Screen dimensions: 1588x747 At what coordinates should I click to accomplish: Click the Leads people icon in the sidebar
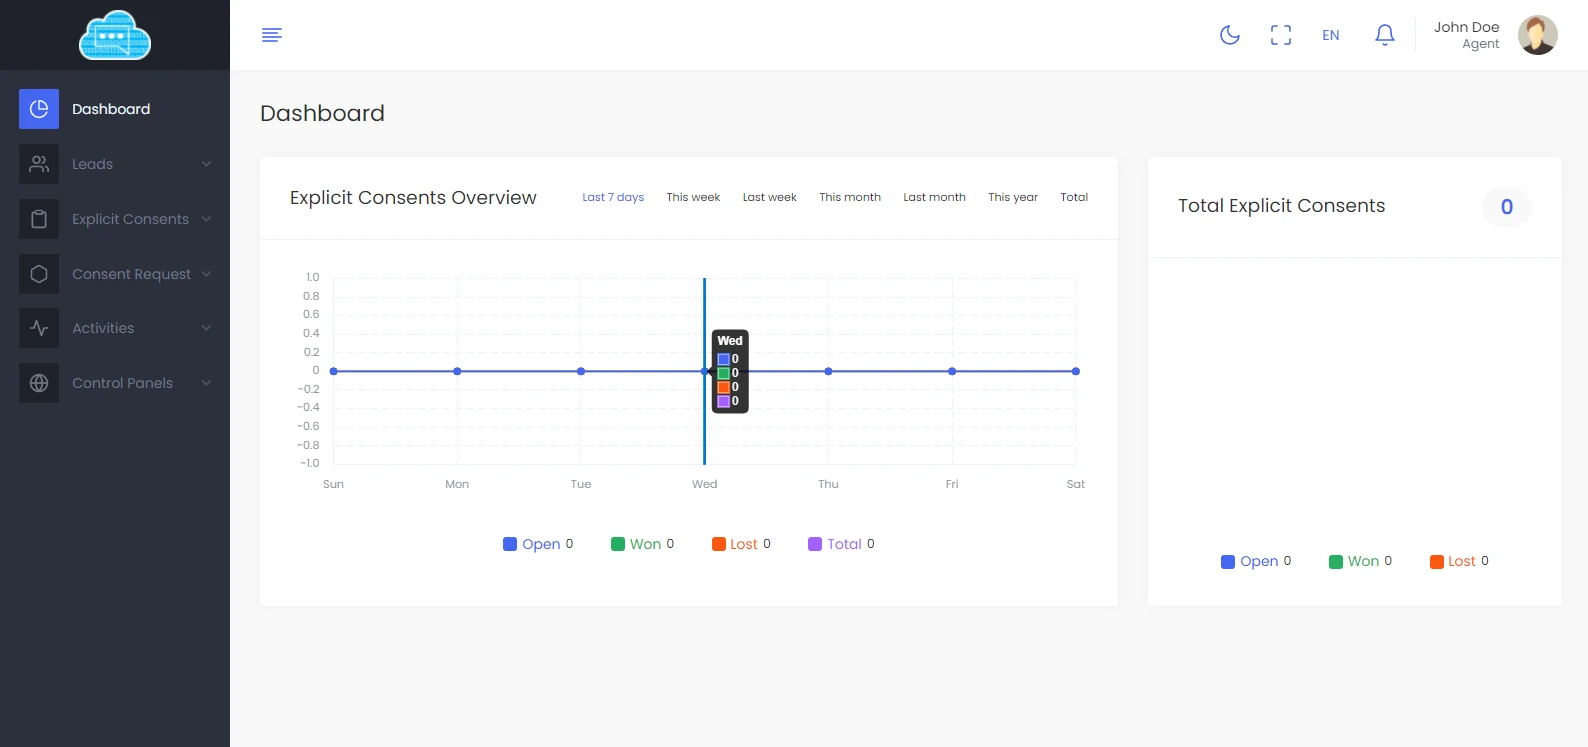click(39, 164)
